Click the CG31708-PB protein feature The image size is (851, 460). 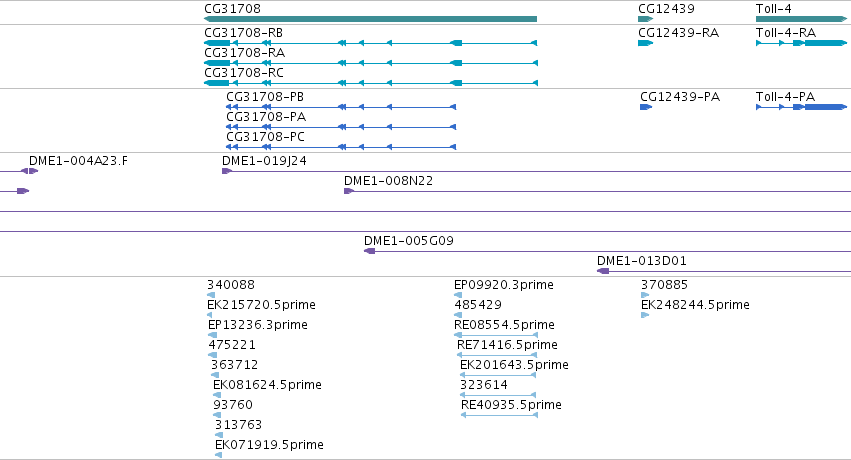(x=341, y=107)
